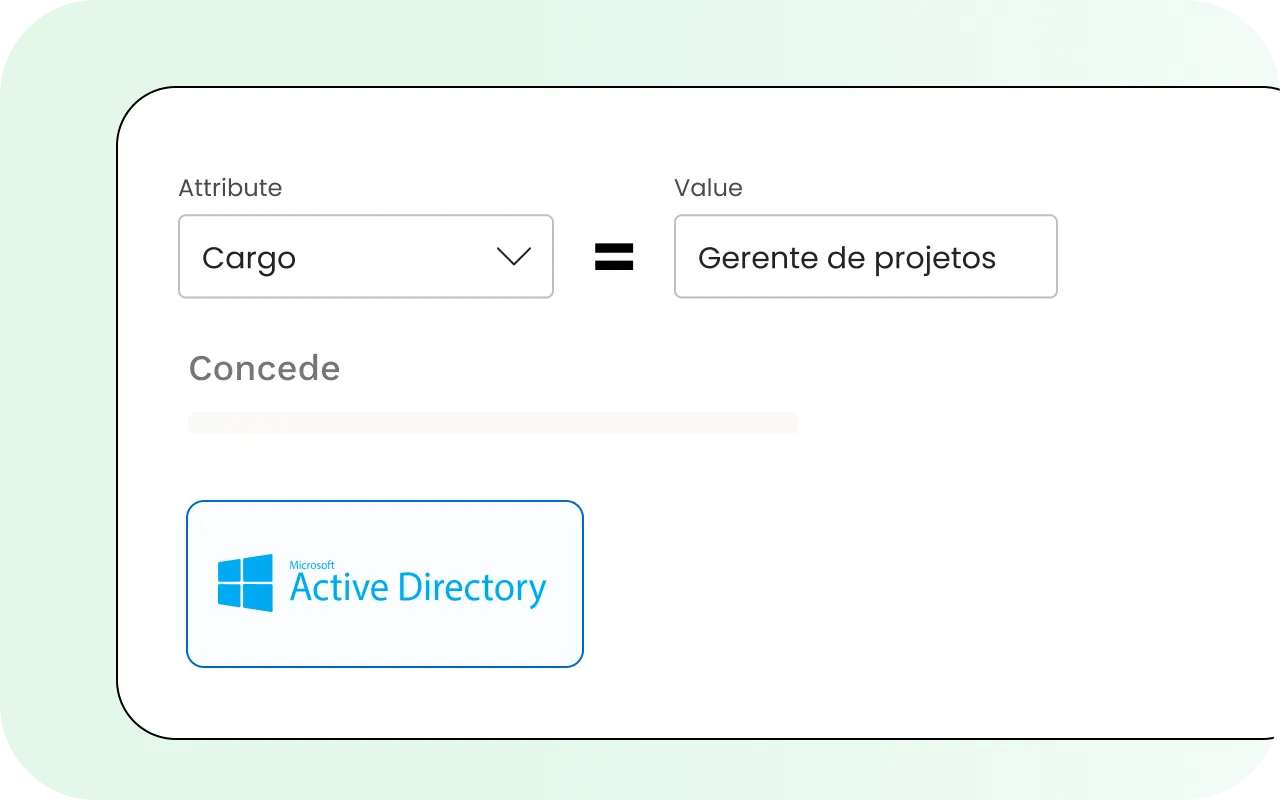
Task: Click the "Cargo" text in the combo box
Action: click(249, 258)
